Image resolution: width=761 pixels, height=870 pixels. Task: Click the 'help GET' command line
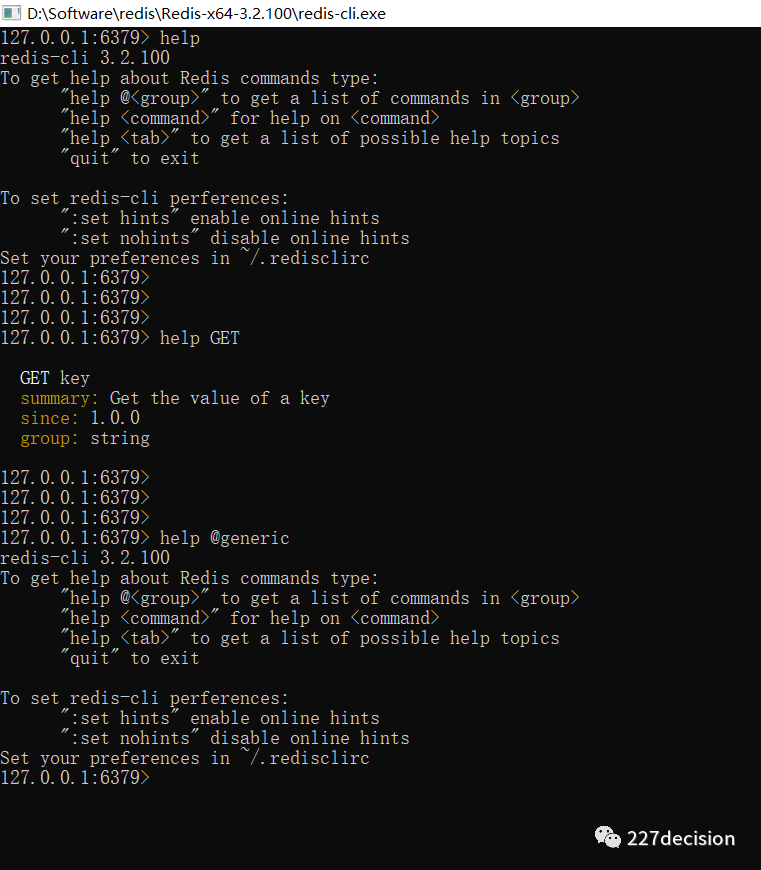coord(120,337)
